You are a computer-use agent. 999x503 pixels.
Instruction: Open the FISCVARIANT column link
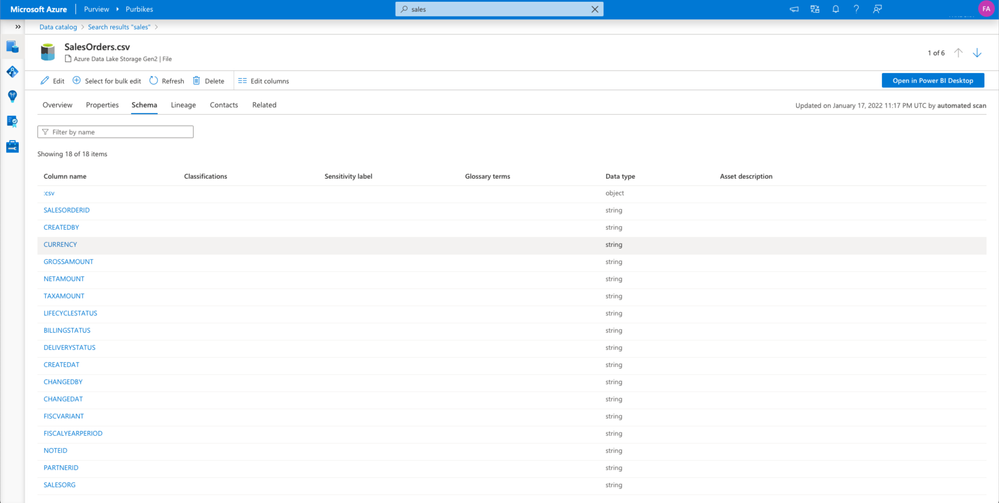pyautogui.click(x=64, y=416)
